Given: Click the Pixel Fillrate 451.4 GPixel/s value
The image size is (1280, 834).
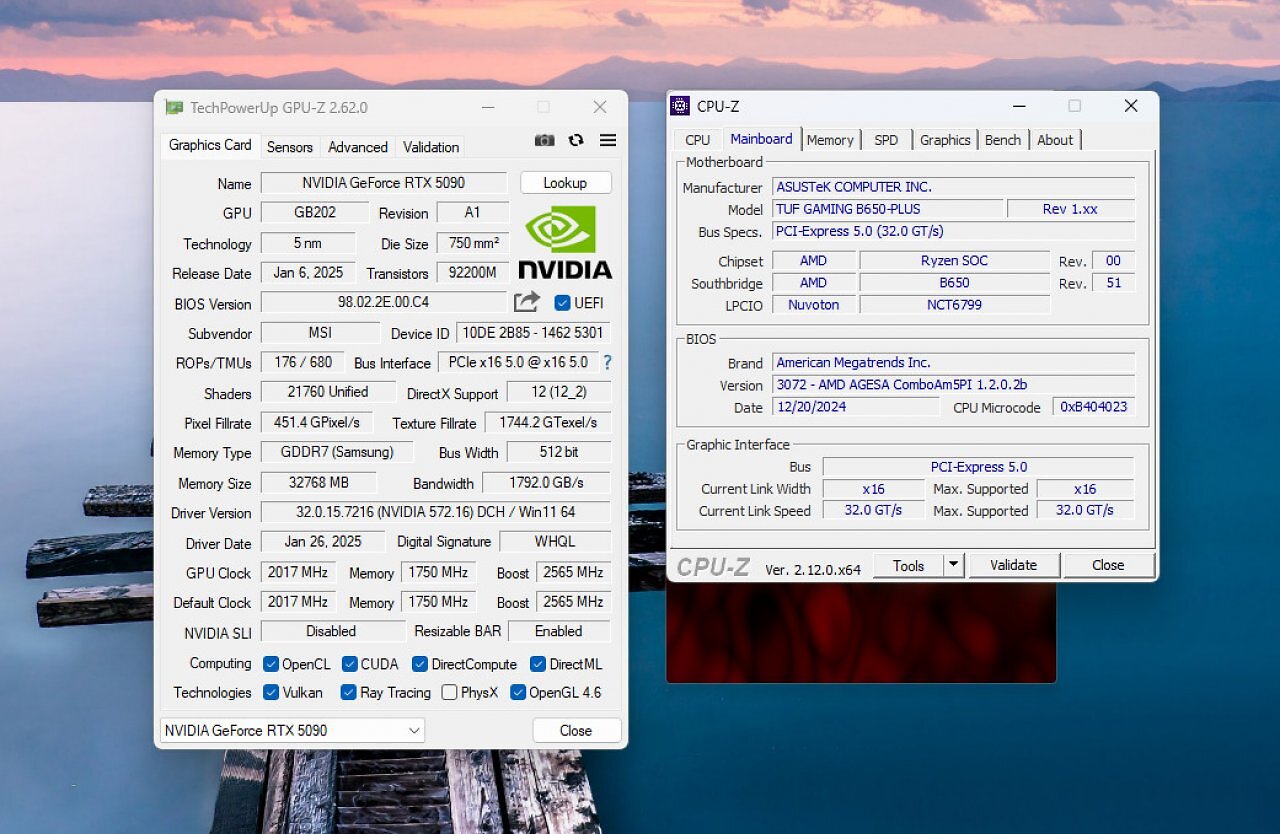Looking at the screenshot, I should click(x=317, y=422).
